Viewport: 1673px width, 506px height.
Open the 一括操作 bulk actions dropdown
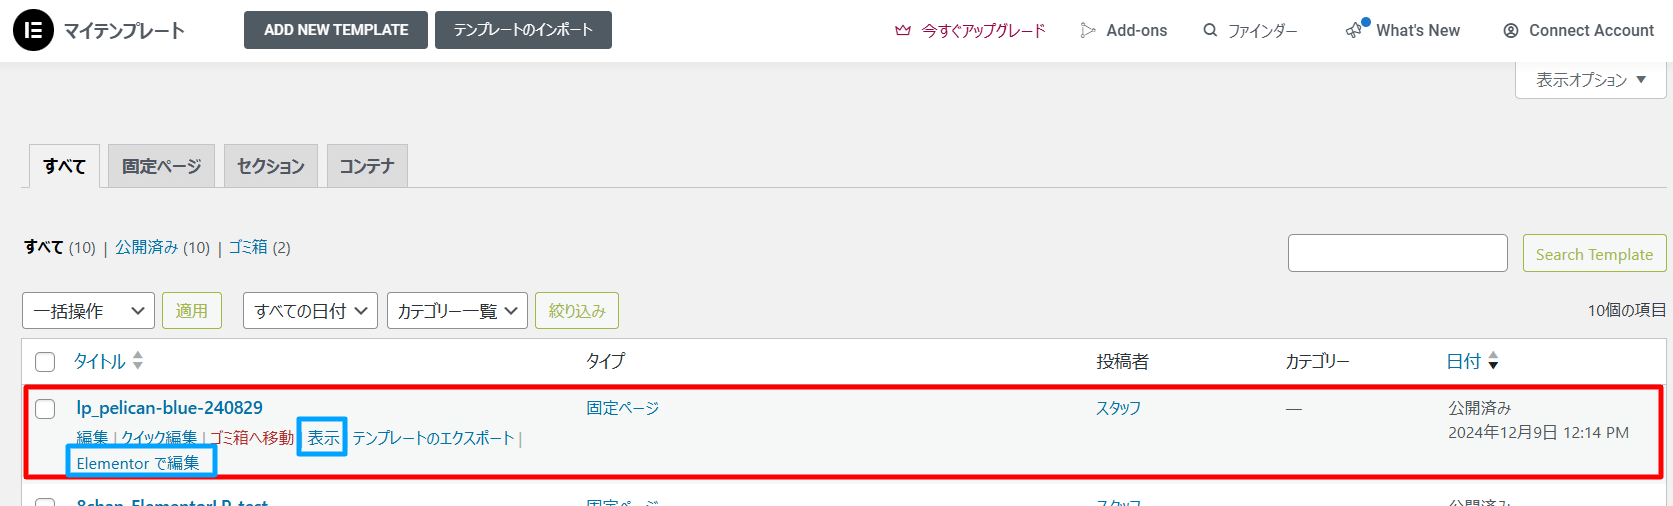tap(88, 311)
